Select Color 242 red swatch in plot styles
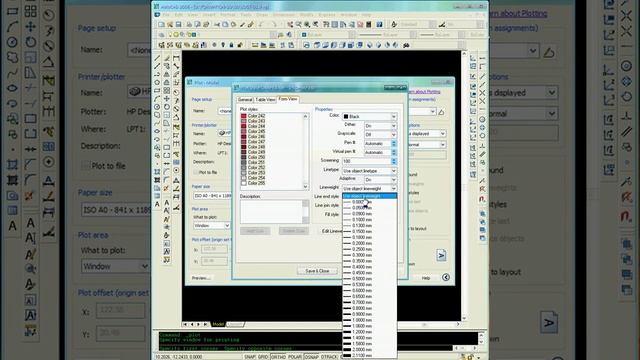640x360 pixels. pos(244,116)
